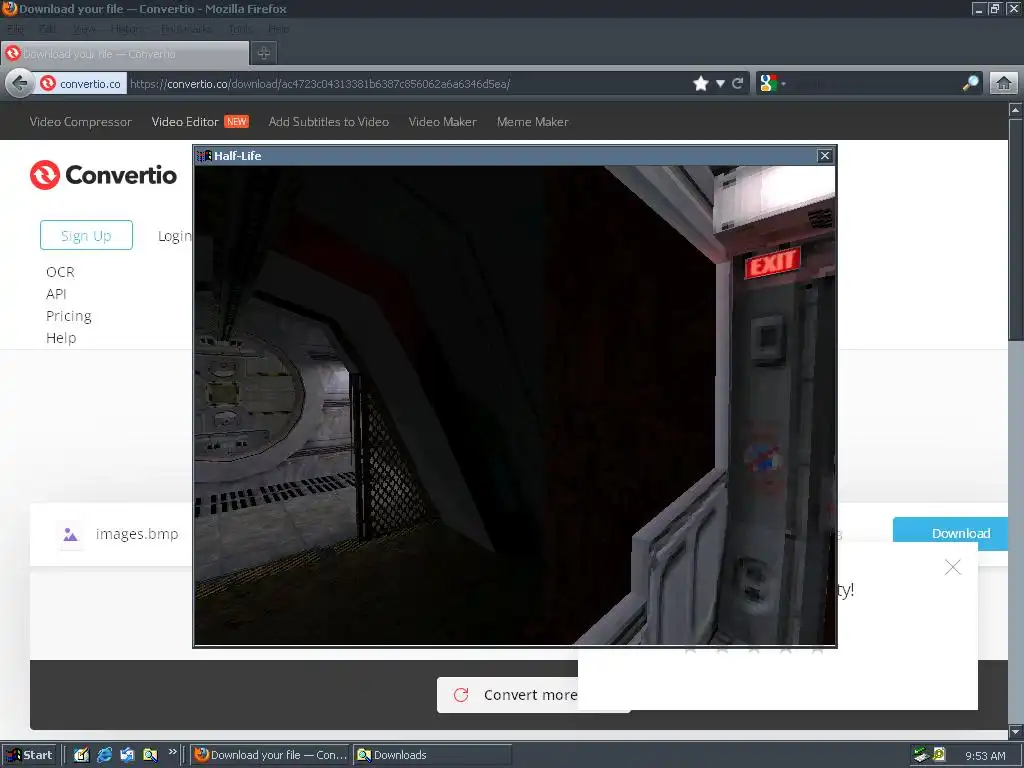Click the Sign Up button

coord(86,235)
